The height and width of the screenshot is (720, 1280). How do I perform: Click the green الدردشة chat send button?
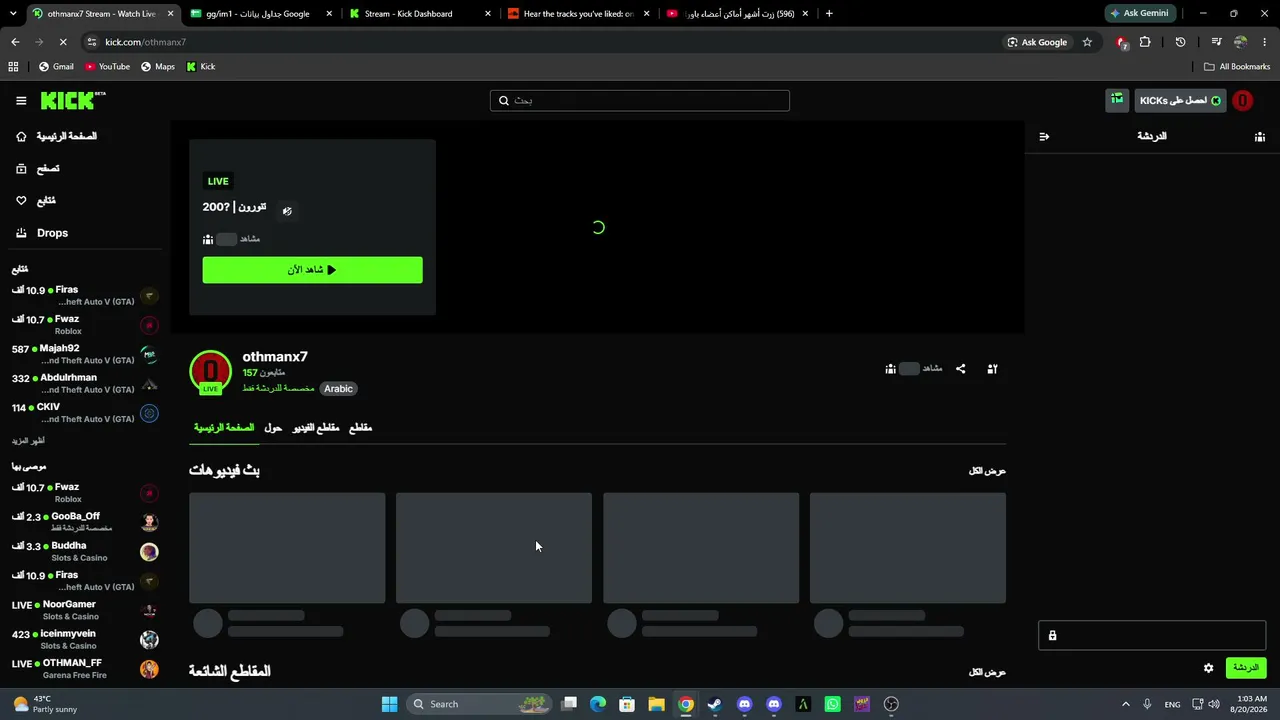click(x=1245, y=668)
